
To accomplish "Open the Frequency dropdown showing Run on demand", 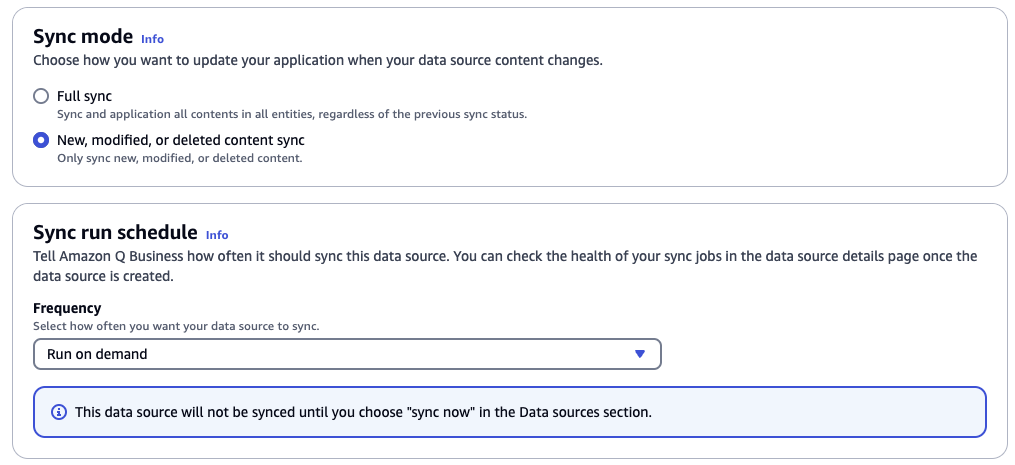I will (347, 354).
